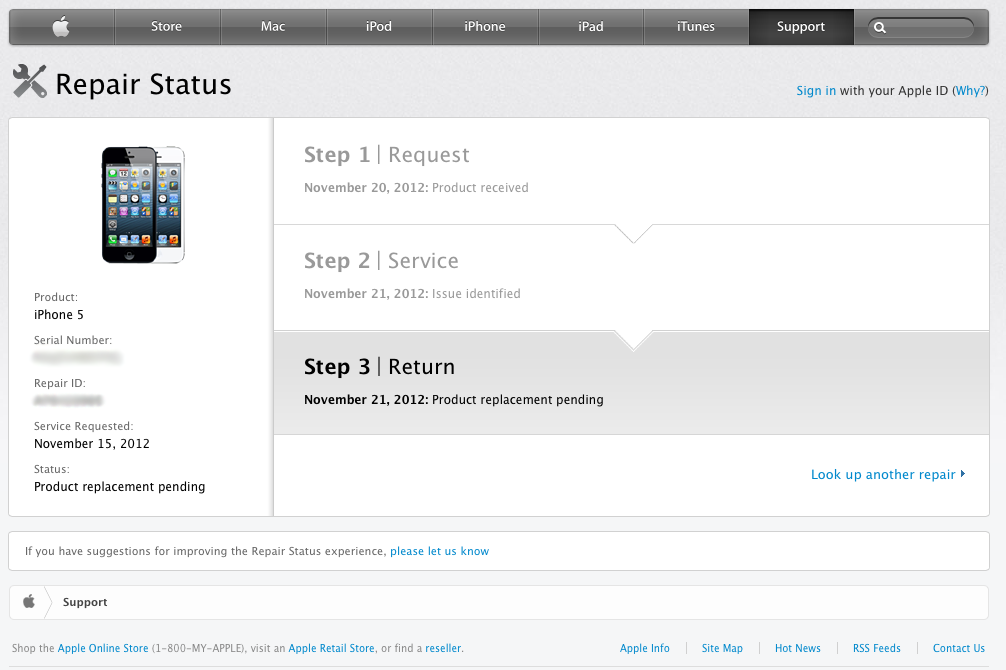Click the search magnifier icon
This screenshot has height=670, width=1006.
(x=880, y=28)
